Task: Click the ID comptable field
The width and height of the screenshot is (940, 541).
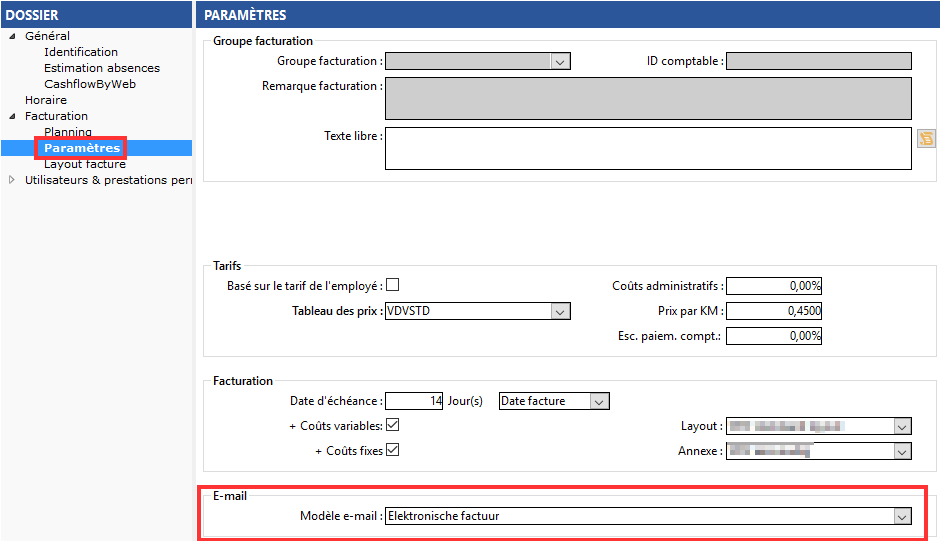Action: coord(819,61)
